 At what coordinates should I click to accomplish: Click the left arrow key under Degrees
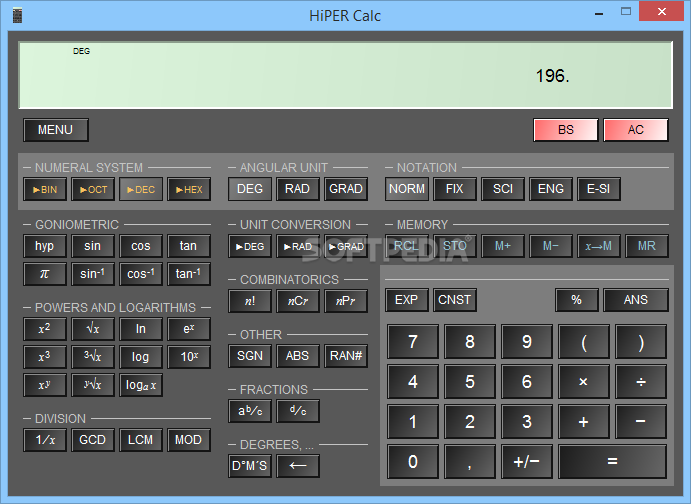298,466
